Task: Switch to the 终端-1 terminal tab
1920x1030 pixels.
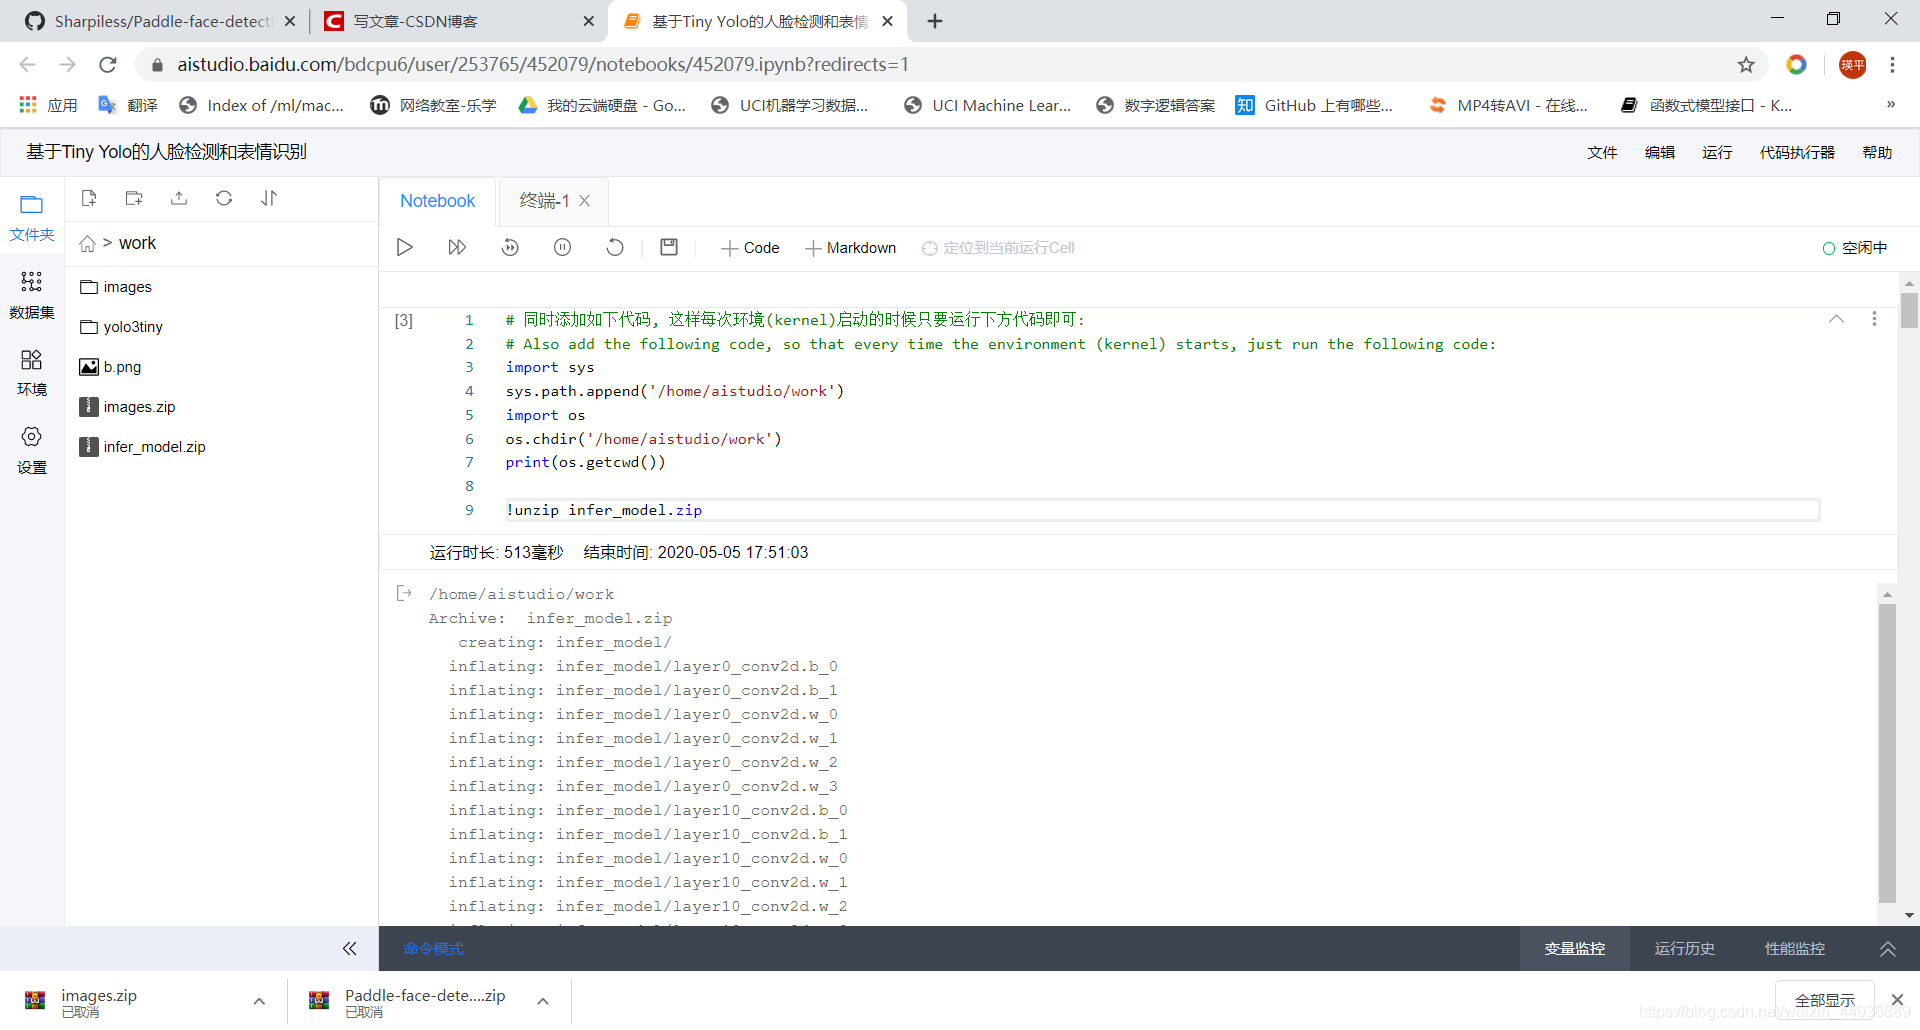Action: point(544,201)
